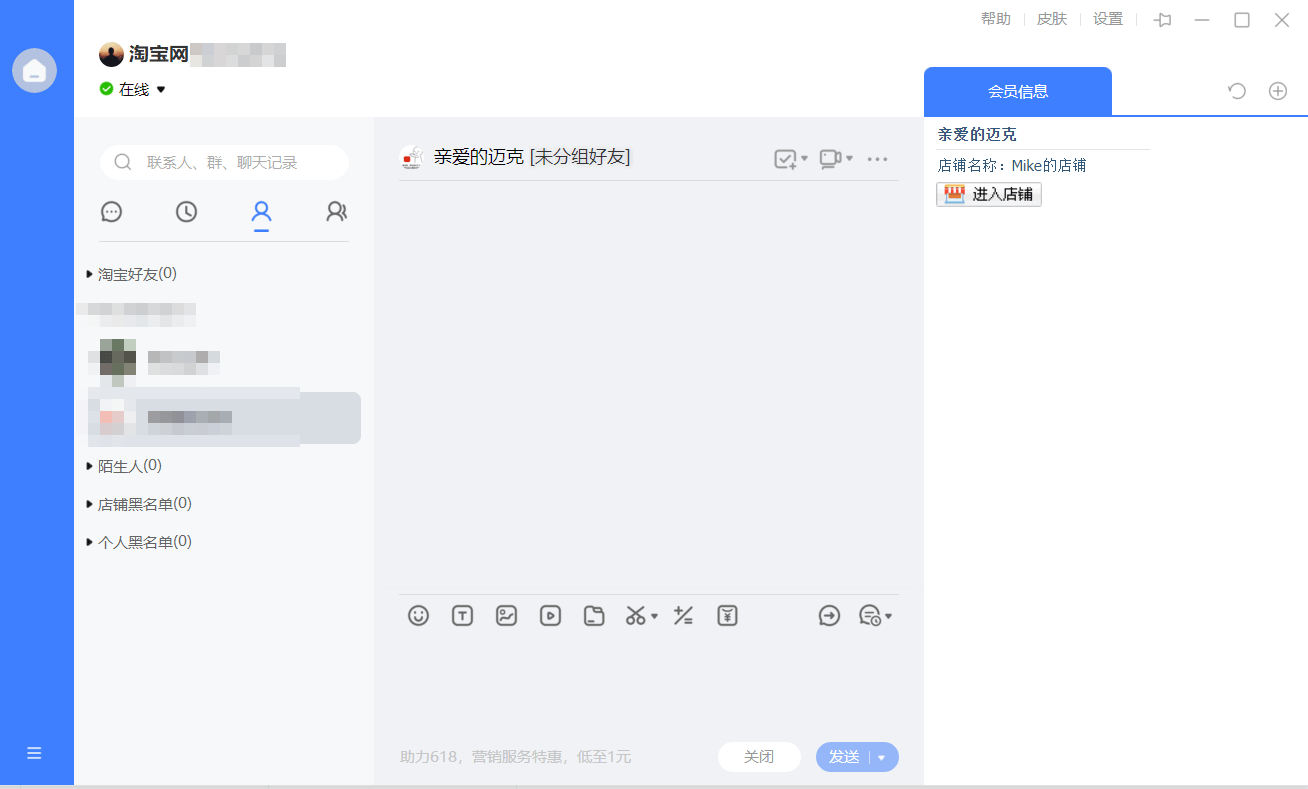Switch to the 会员信息 tab
Screen dimensions: 1308x789
[x=1017, y=90]
